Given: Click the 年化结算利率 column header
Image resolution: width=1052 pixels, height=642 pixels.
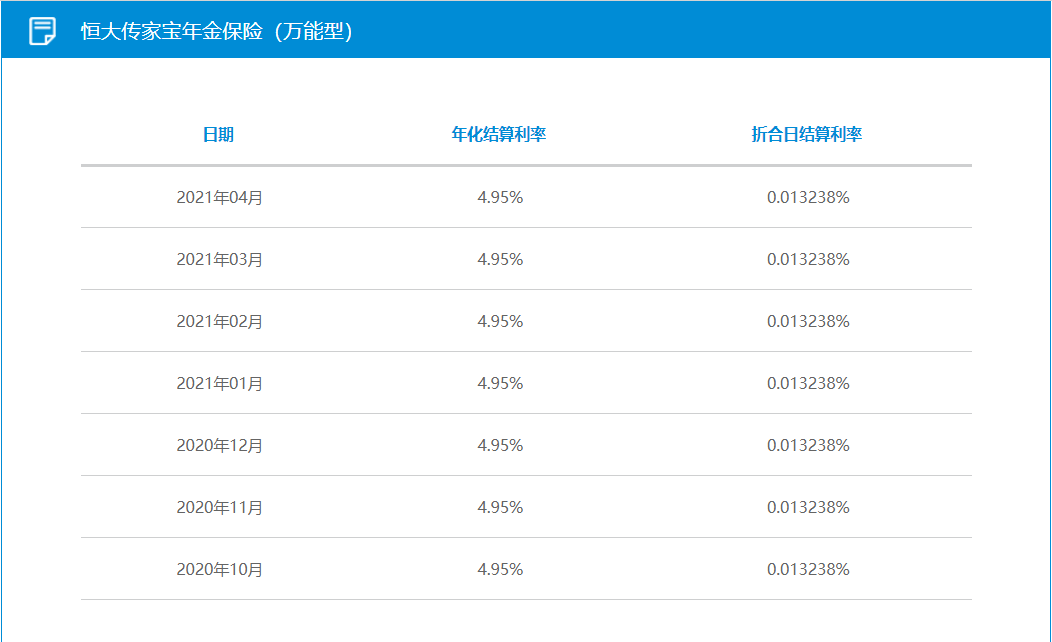Looking at the screenshot, I should 499,135.
